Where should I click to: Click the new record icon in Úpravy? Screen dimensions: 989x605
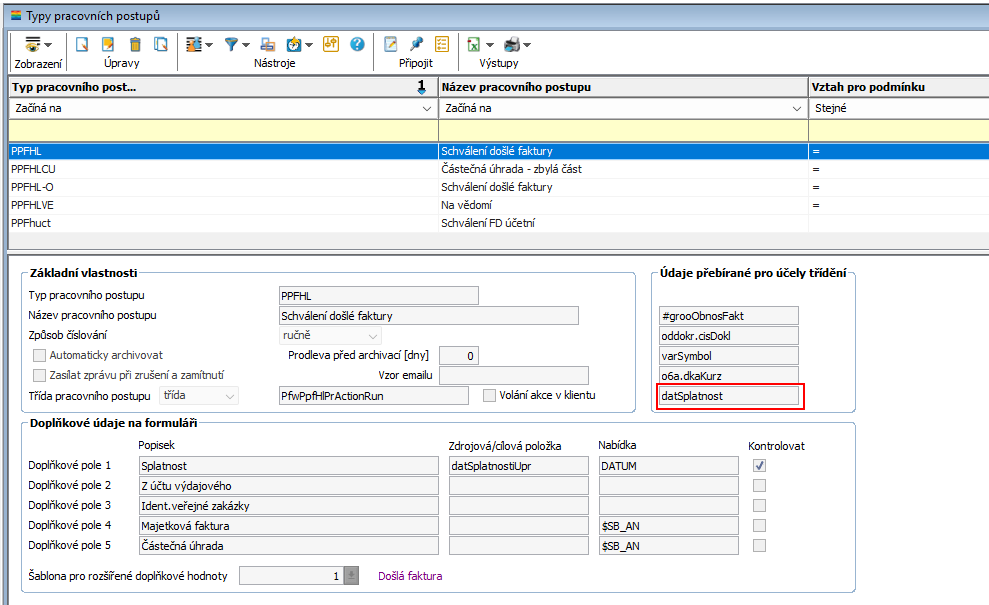(x=83, y=44)
